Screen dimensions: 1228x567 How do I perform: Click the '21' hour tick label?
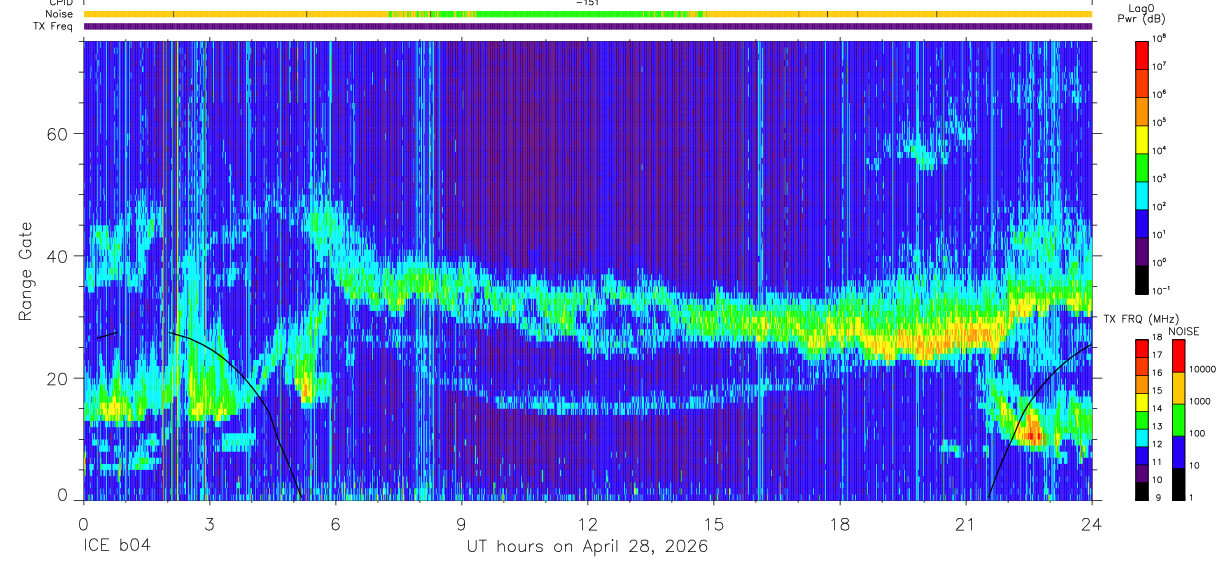click(x=966, y=523)
